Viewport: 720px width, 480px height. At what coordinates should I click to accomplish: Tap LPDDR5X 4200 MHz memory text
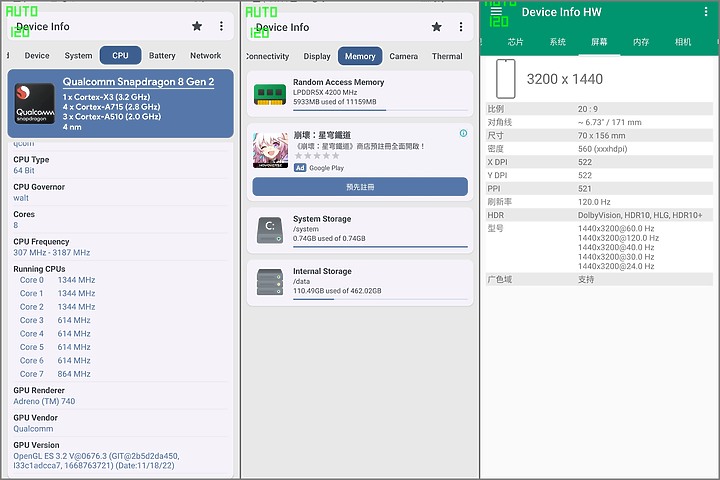(x=325, y=92)
